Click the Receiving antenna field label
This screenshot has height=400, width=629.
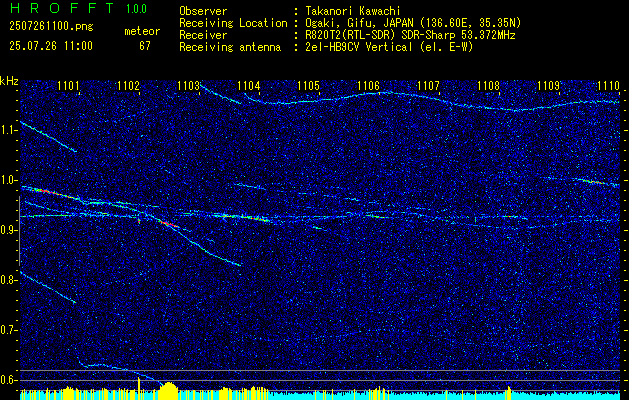230,47
